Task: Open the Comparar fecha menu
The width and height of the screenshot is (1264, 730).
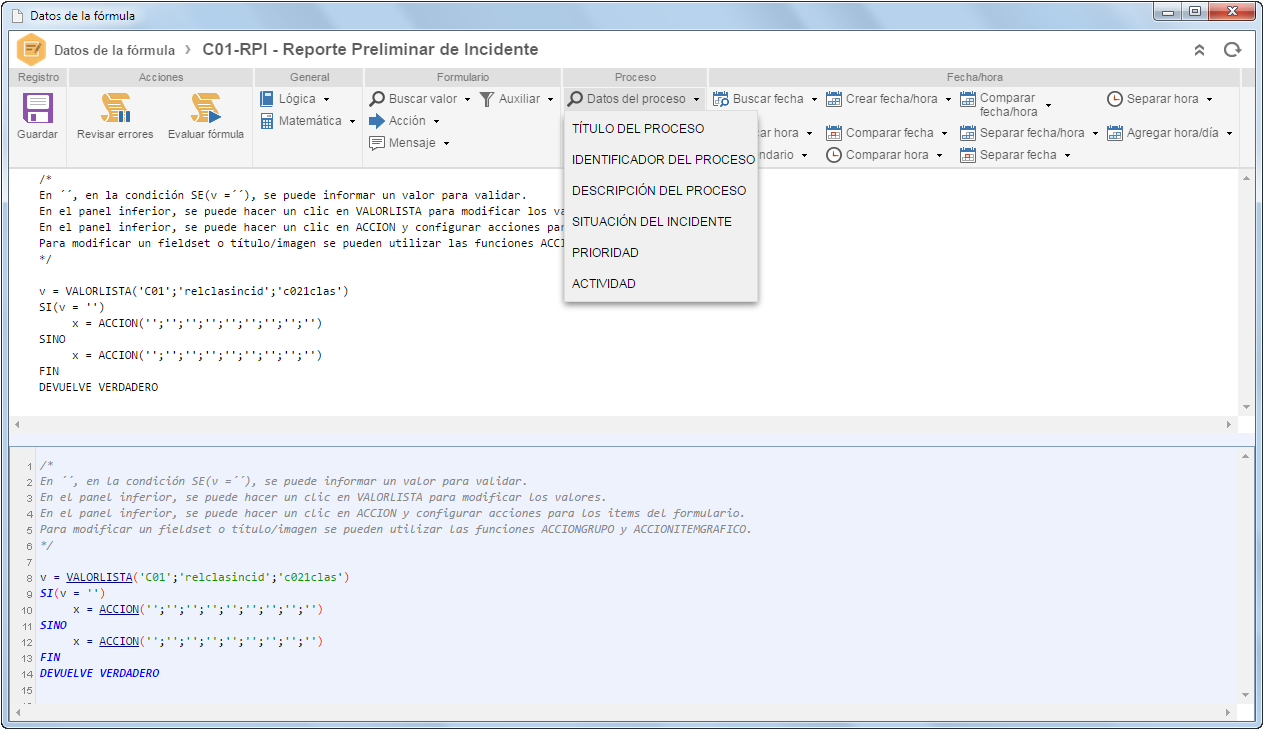Action: [x=886, y=133]
